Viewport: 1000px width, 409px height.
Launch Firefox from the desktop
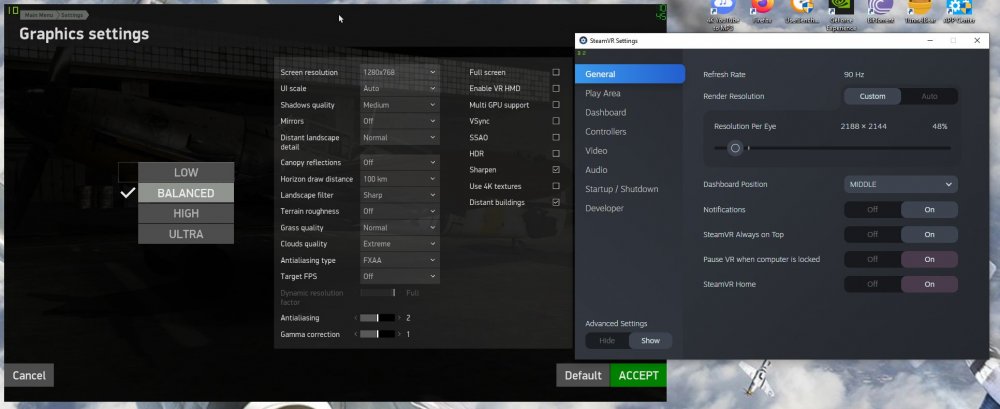click(762, 11)
